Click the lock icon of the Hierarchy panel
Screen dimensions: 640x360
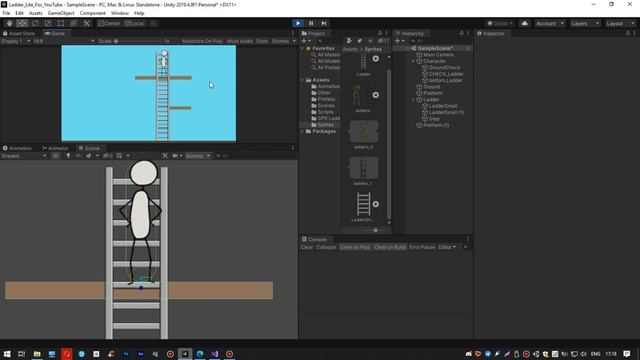[461, 33]
